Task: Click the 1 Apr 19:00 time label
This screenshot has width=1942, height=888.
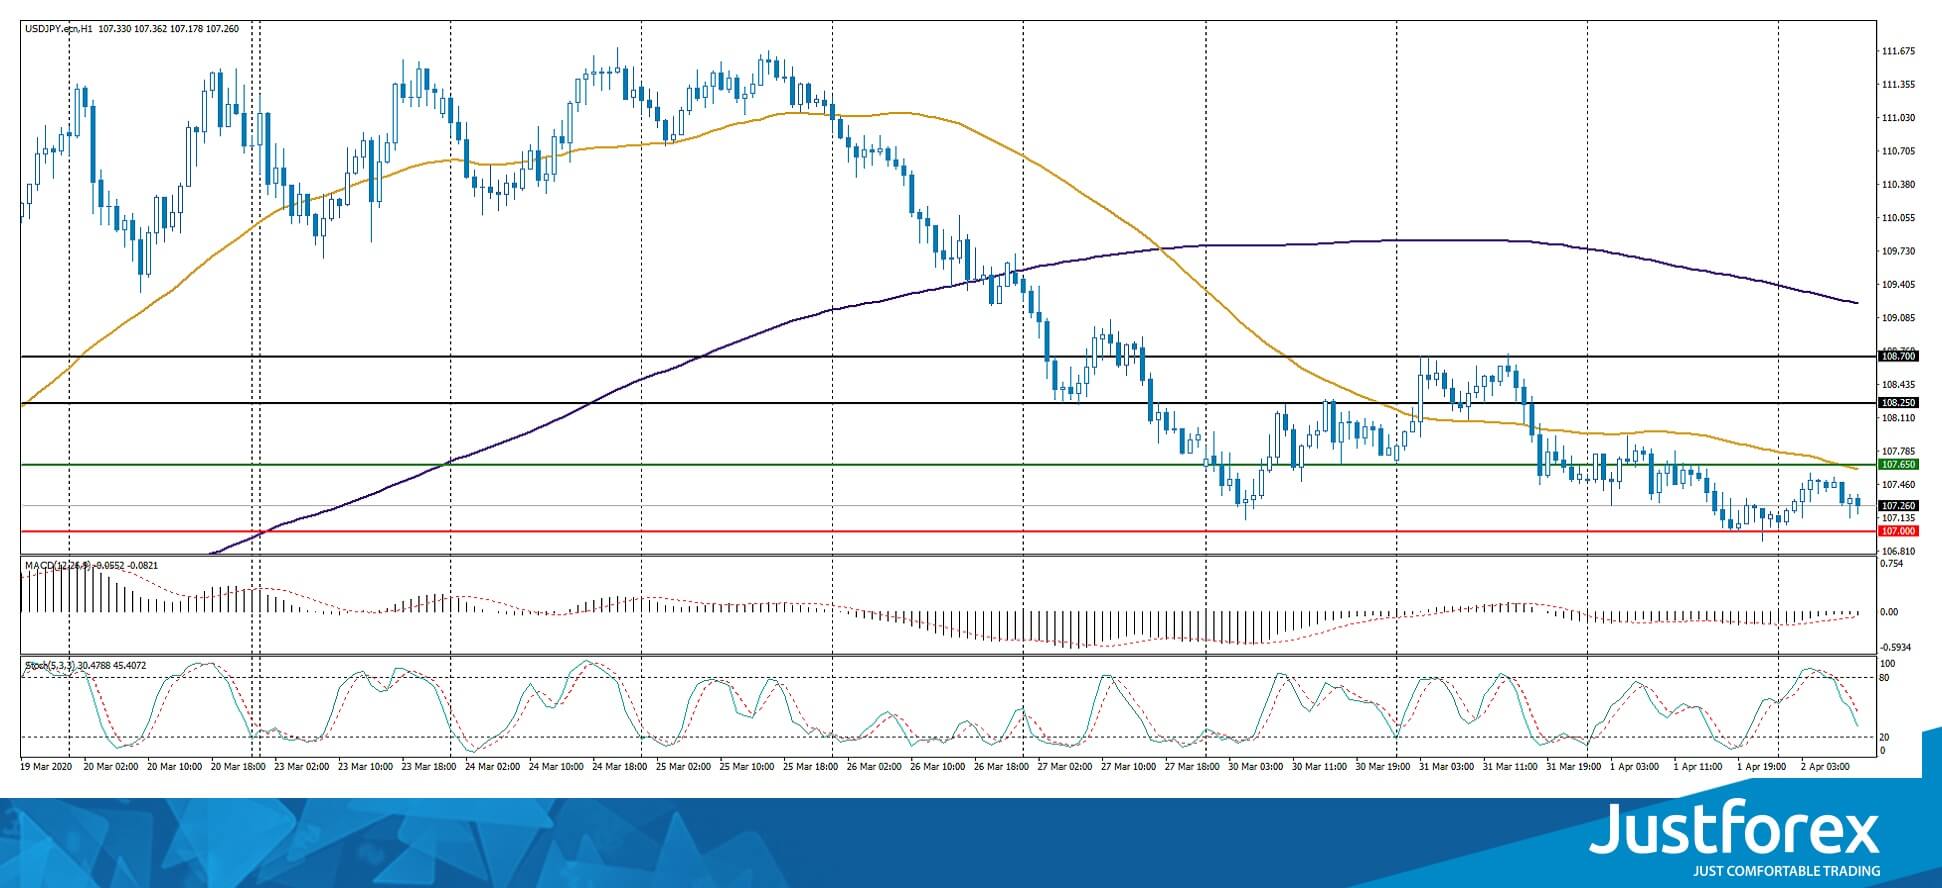Action: [x=1763, y=767]
